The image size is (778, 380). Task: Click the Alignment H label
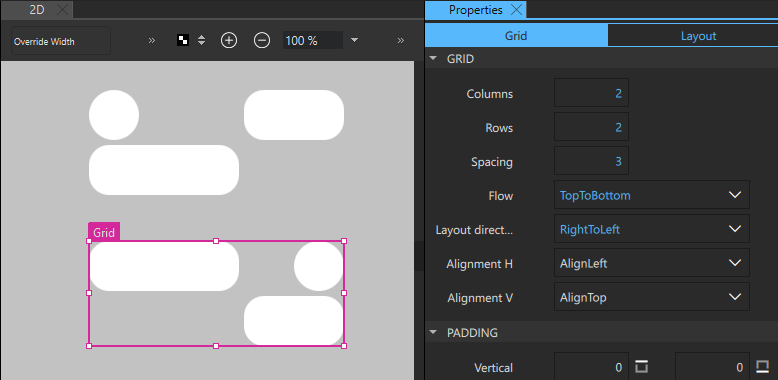click(x=479, y=264)
